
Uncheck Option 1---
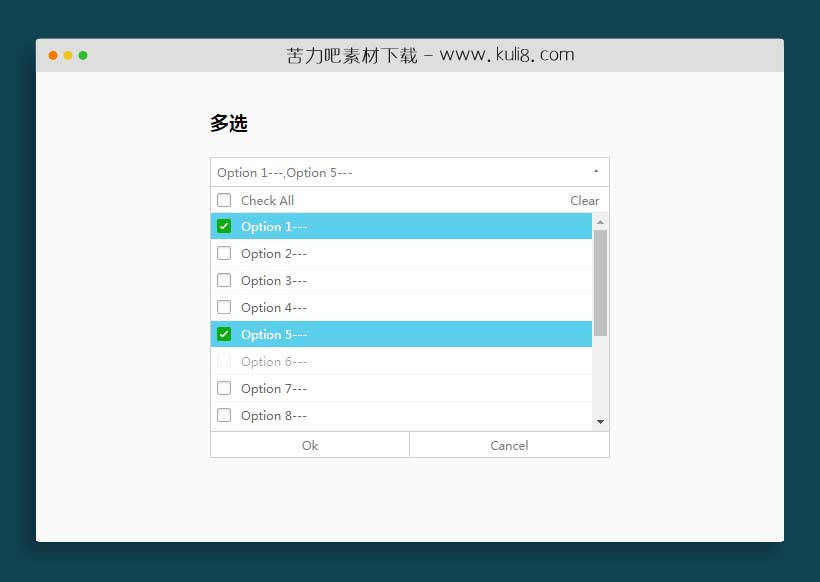[x=224, y=226]
